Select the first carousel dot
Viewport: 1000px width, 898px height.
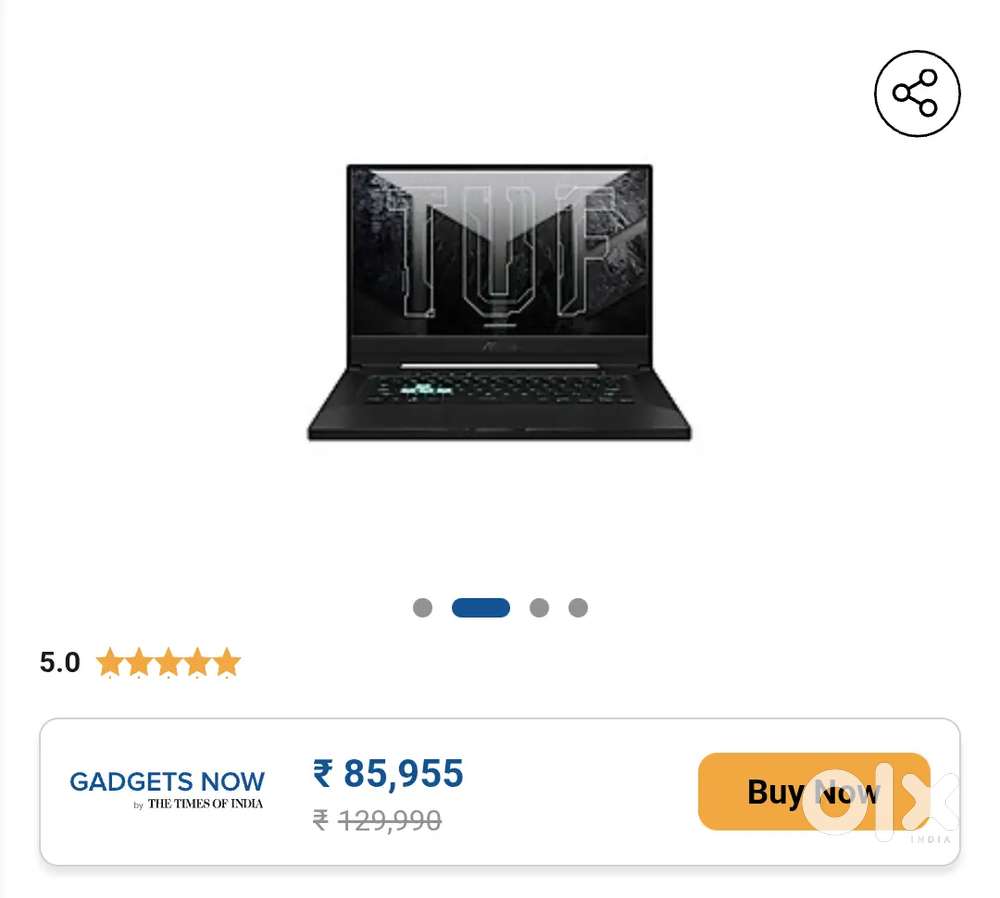[x=422, y=607]
